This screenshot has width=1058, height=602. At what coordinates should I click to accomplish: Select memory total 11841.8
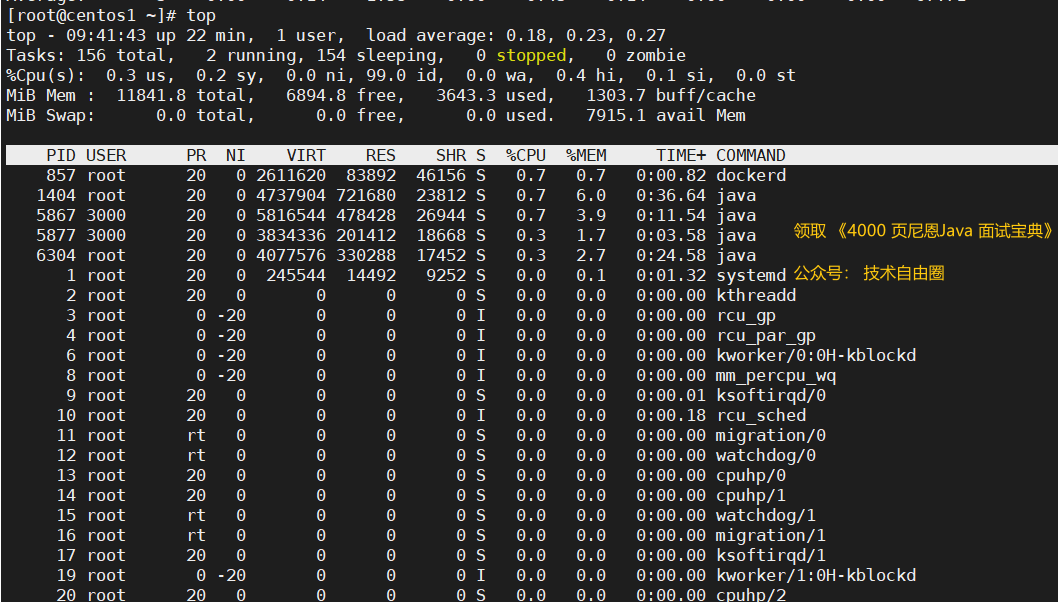coord(151,95)
